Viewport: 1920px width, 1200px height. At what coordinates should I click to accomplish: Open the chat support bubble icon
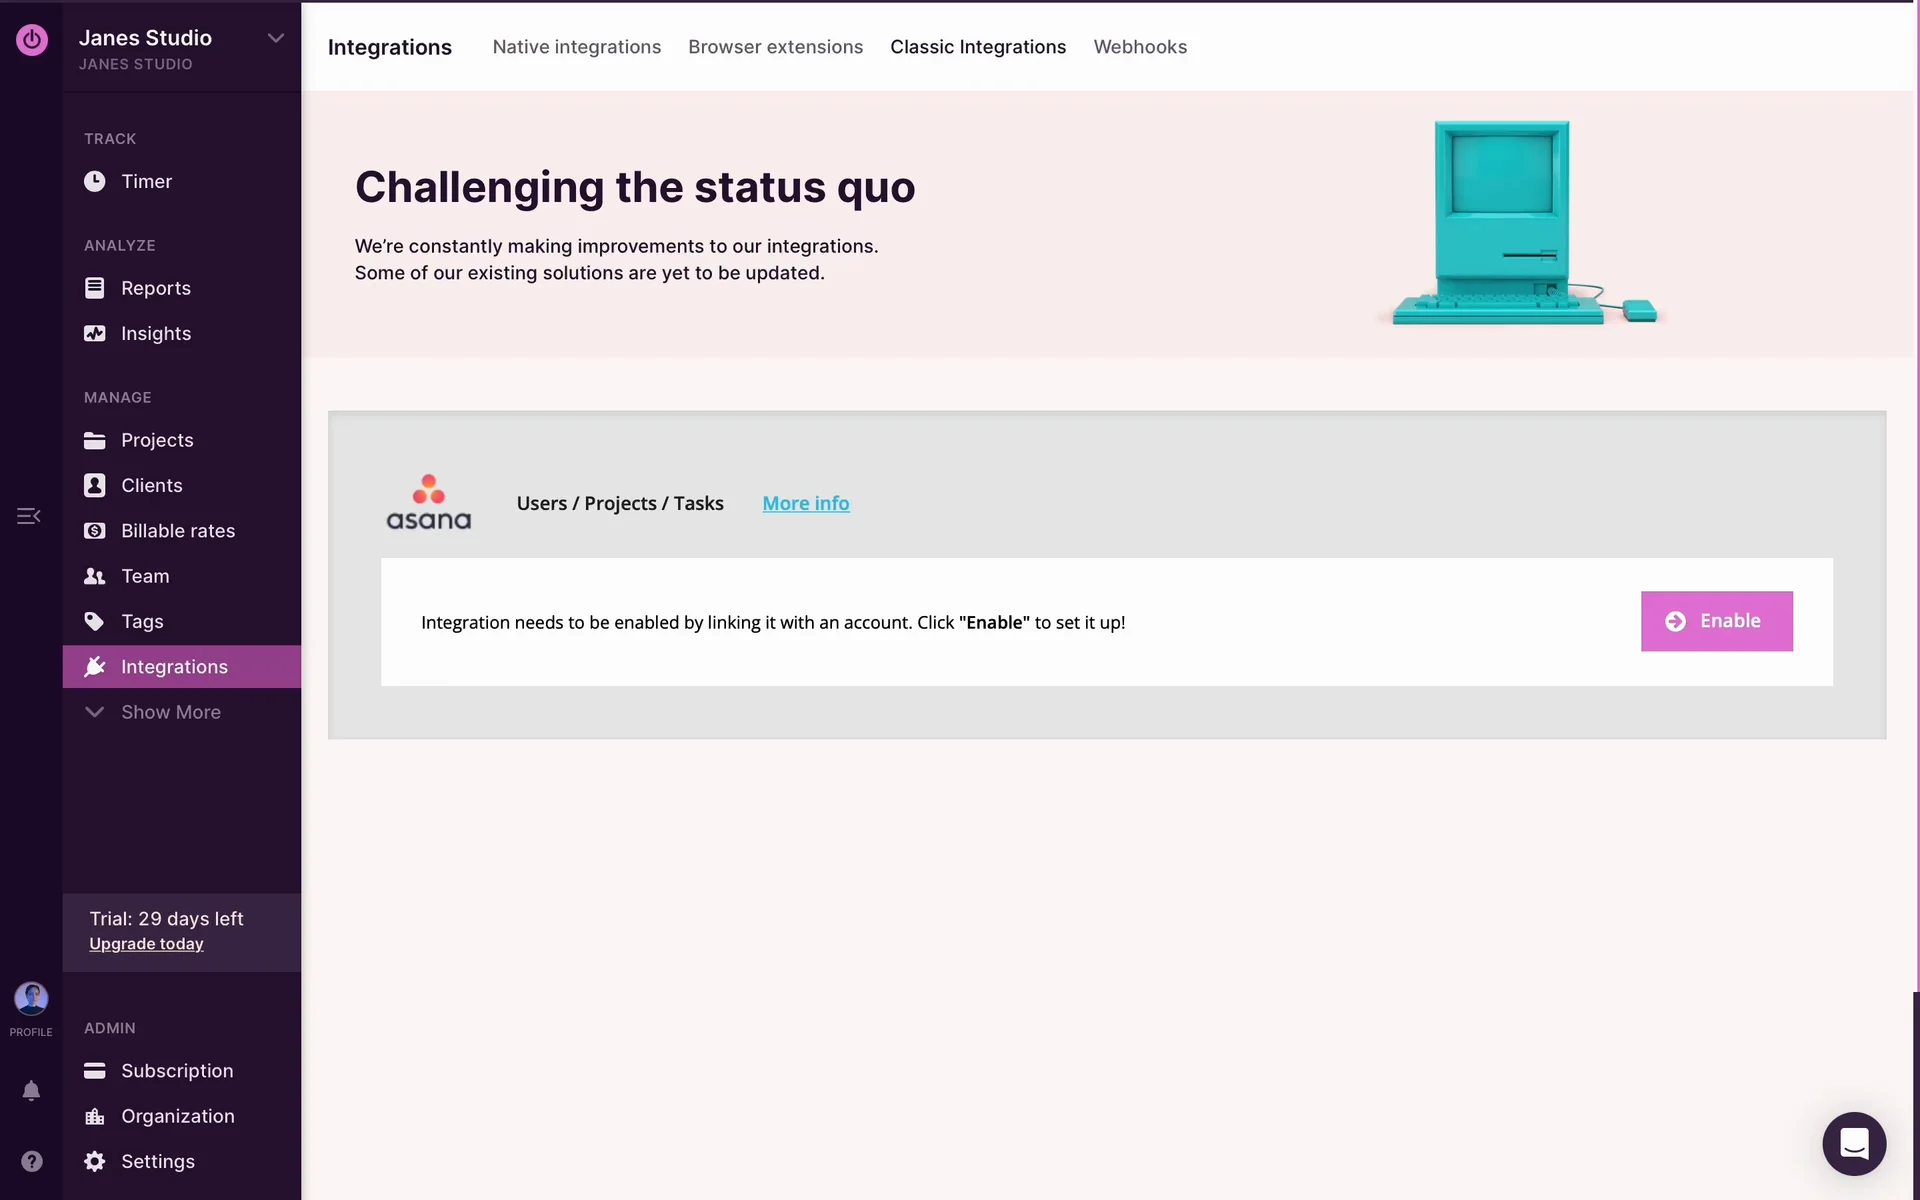[1853, 1143]
